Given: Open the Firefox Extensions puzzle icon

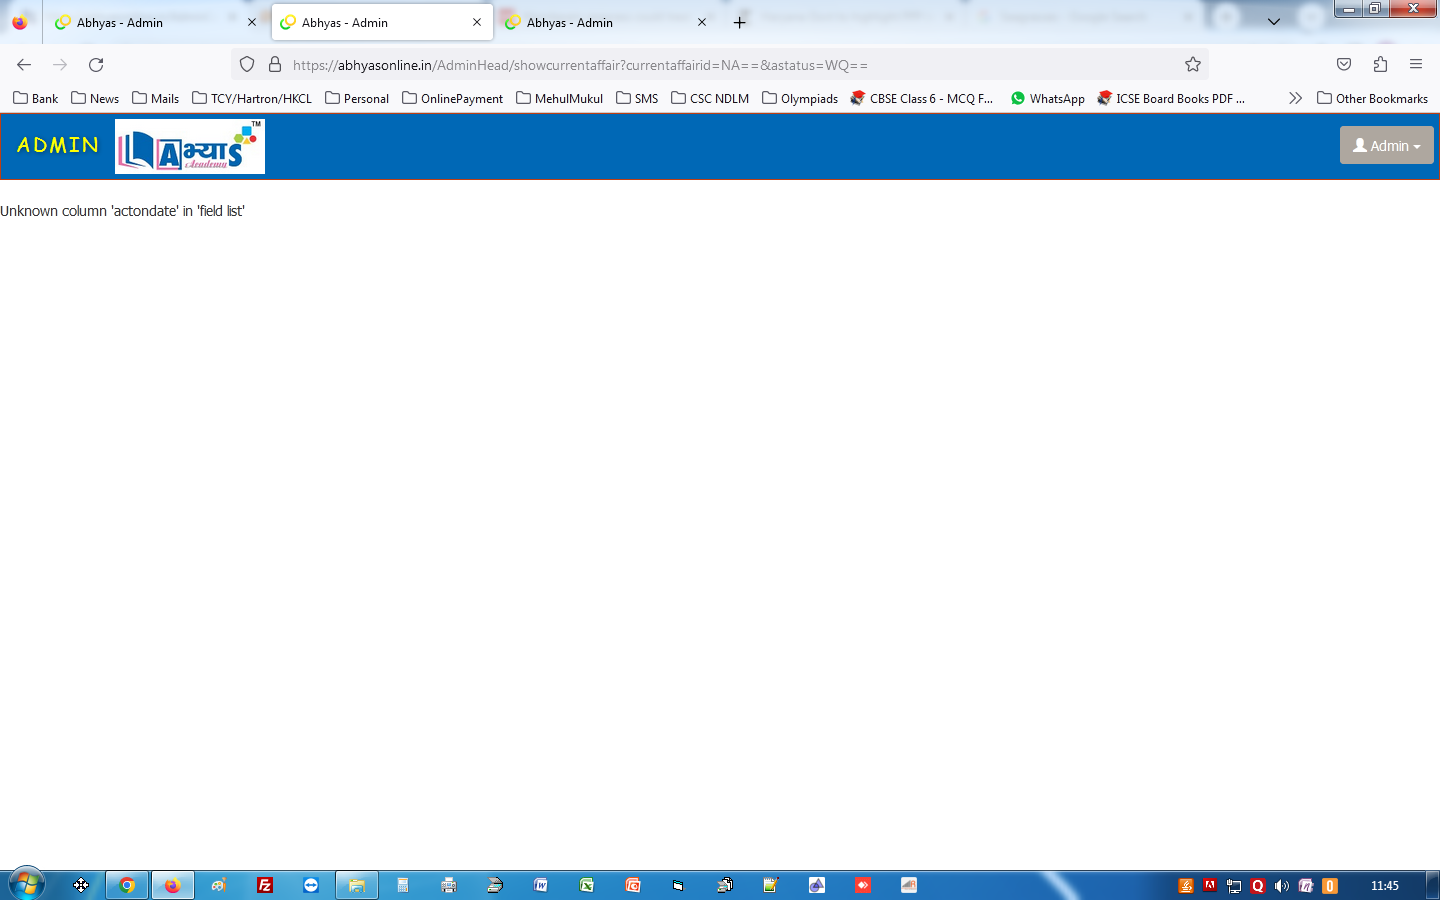Looking at the screenshot, I should [x=1380, y=65].
